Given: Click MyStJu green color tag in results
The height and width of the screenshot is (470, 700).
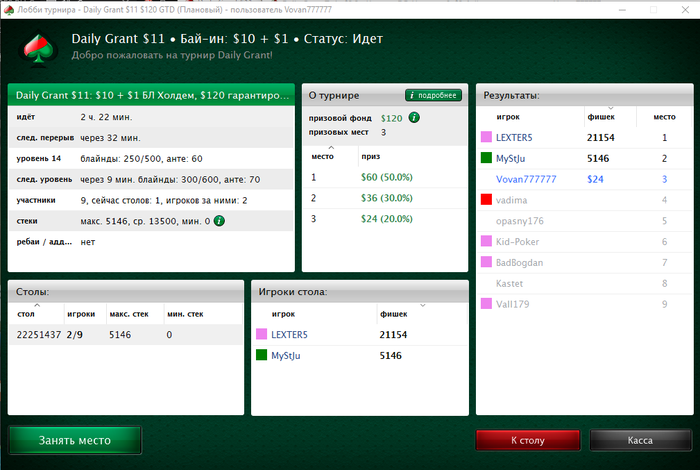Looking at the screenshot, I should coord(486,158).
